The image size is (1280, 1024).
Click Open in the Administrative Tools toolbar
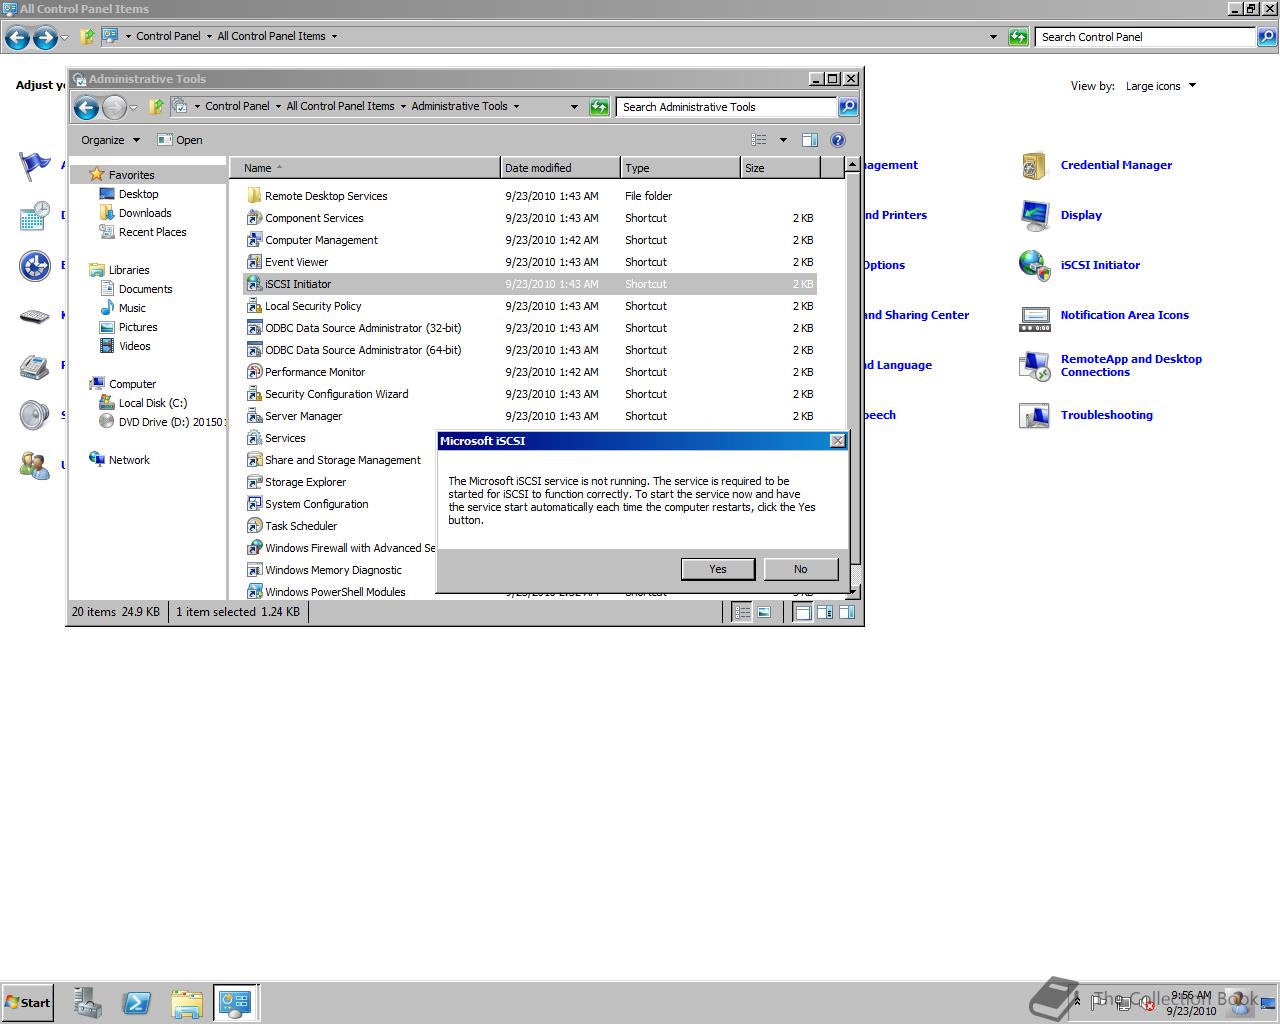pos(180,140)
